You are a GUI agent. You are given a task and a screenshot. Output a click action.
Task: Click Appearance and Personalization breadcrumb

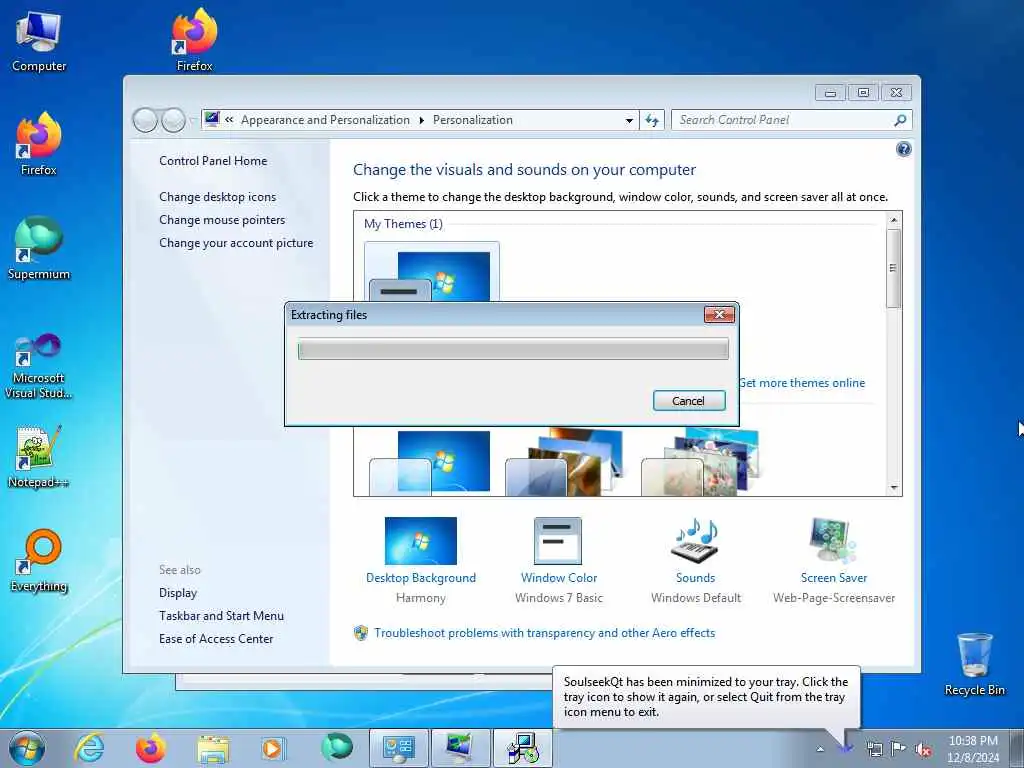coord(325,120)
